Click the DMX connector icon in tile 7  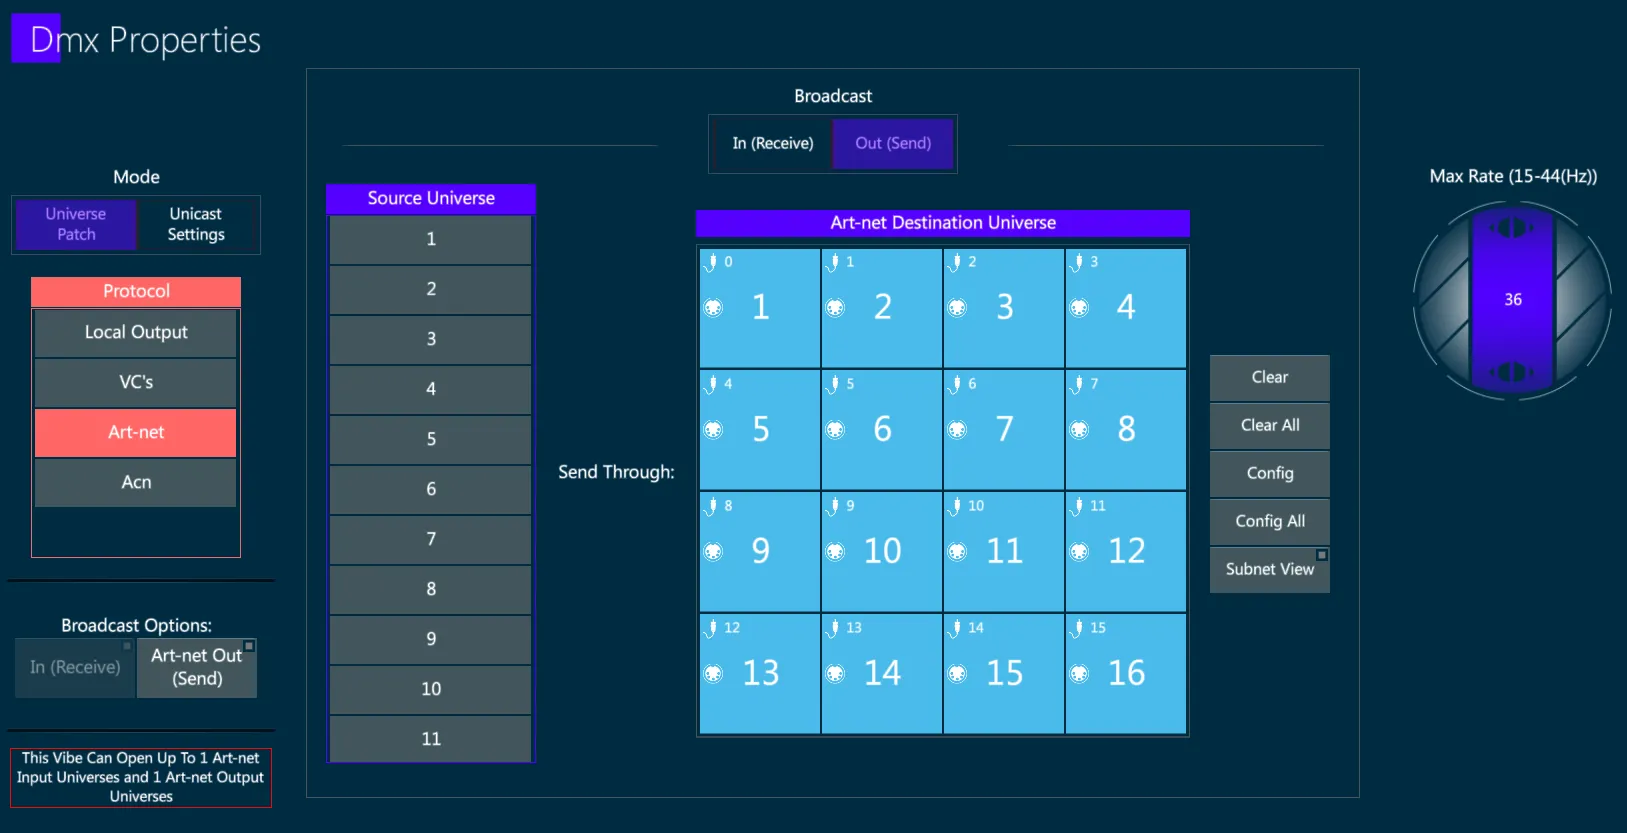[x=957, y=430]
